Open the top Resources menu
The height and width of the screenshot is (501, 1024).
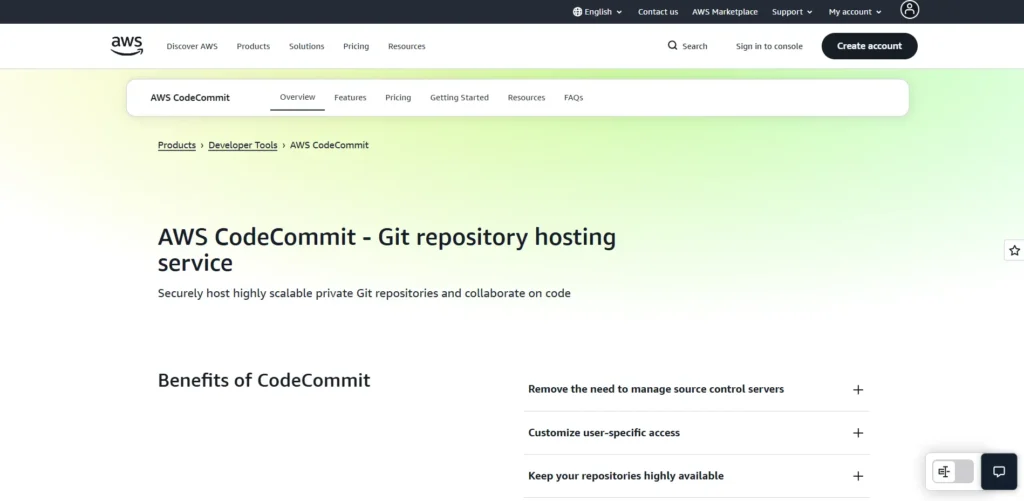click(406, 46)
